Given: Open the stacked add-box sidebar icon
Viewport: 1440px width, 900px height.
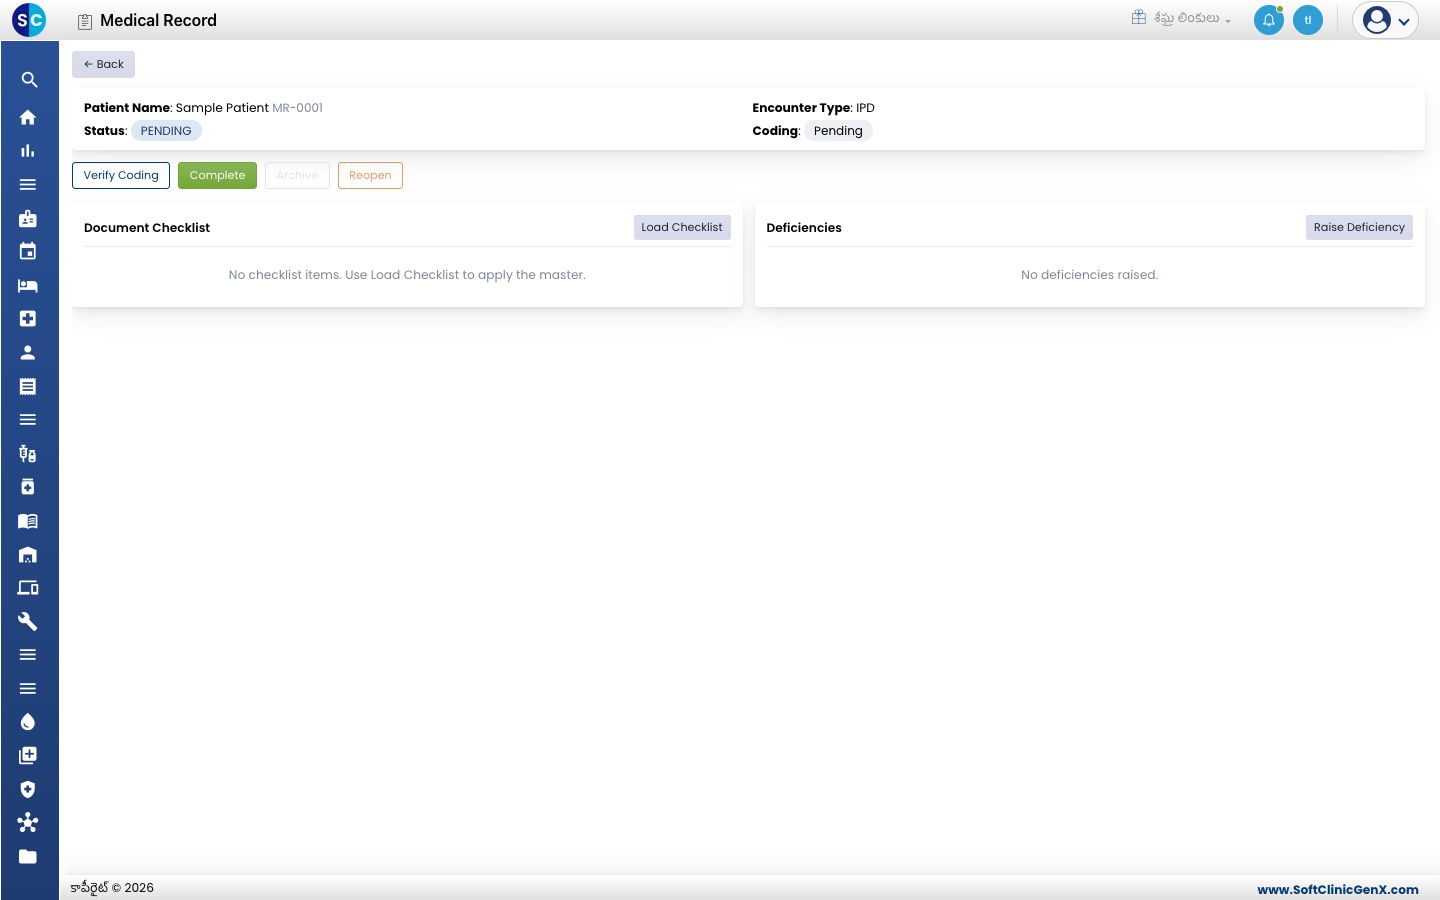Looking at the screenshot, I should click(28, 755).
